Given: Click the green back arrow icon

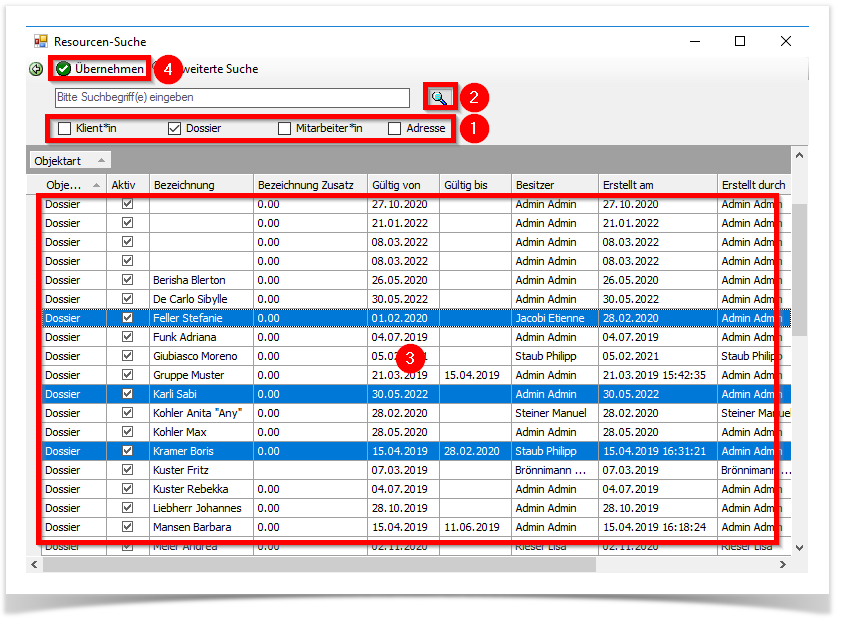Looking at the screenshot, I should coord(36,69).
